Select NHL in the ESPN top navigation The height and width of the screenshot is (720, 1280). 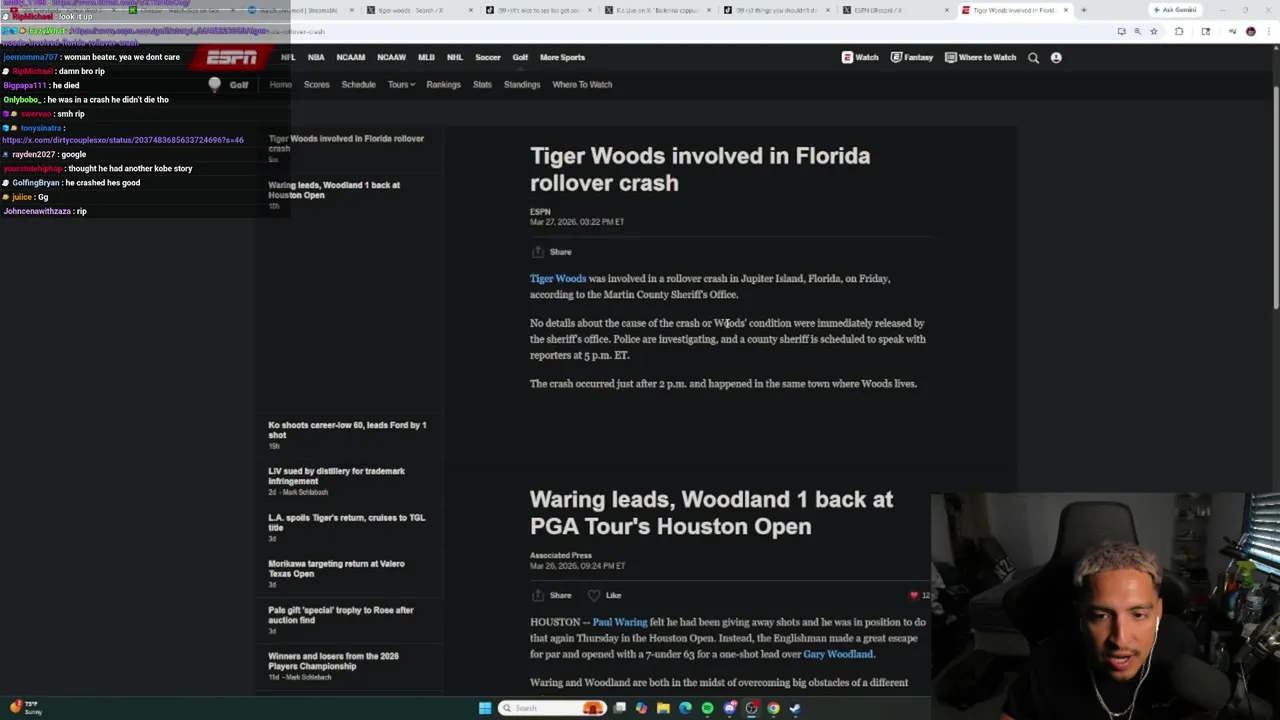(455, 57)
